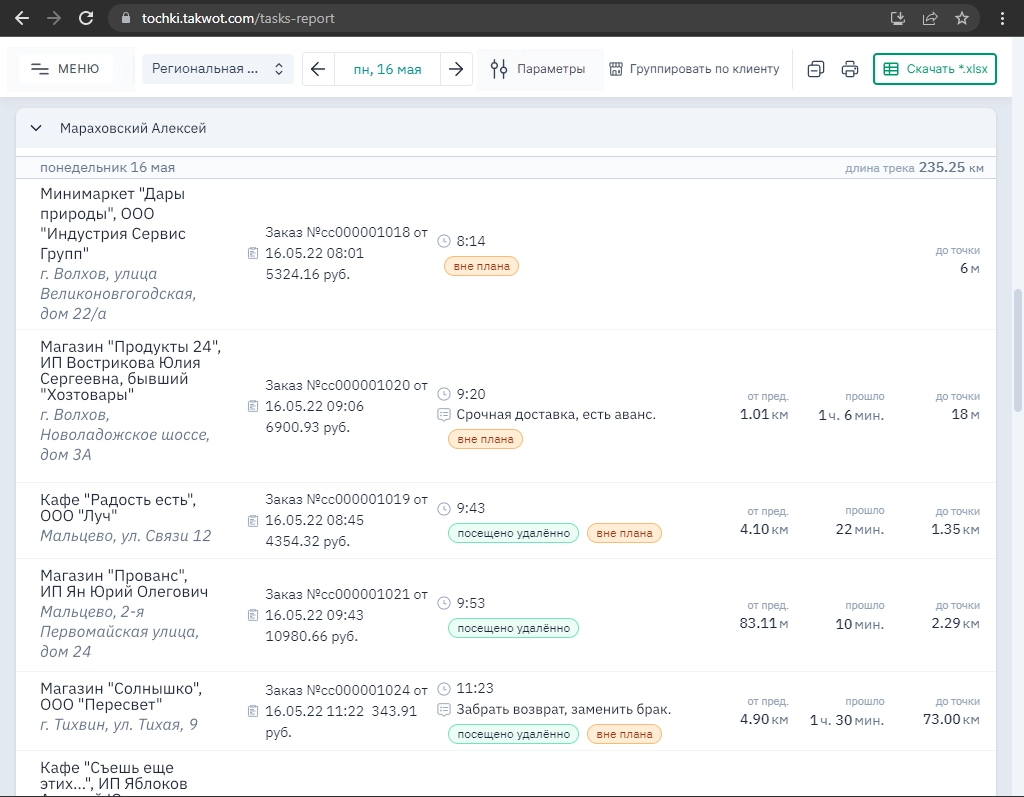Open the Параметры settings
Screen dimensions: 1024x797
tap(538, 69)
